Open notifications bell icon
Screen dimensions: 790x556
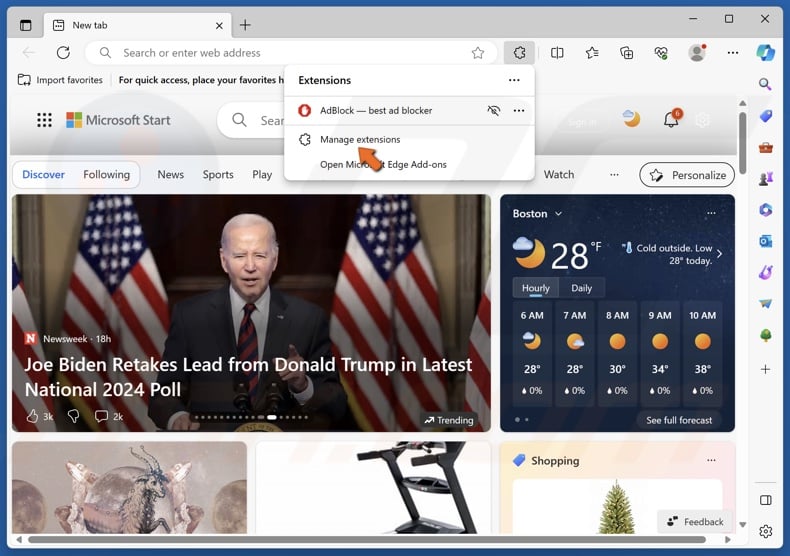[x=672, y=119]
